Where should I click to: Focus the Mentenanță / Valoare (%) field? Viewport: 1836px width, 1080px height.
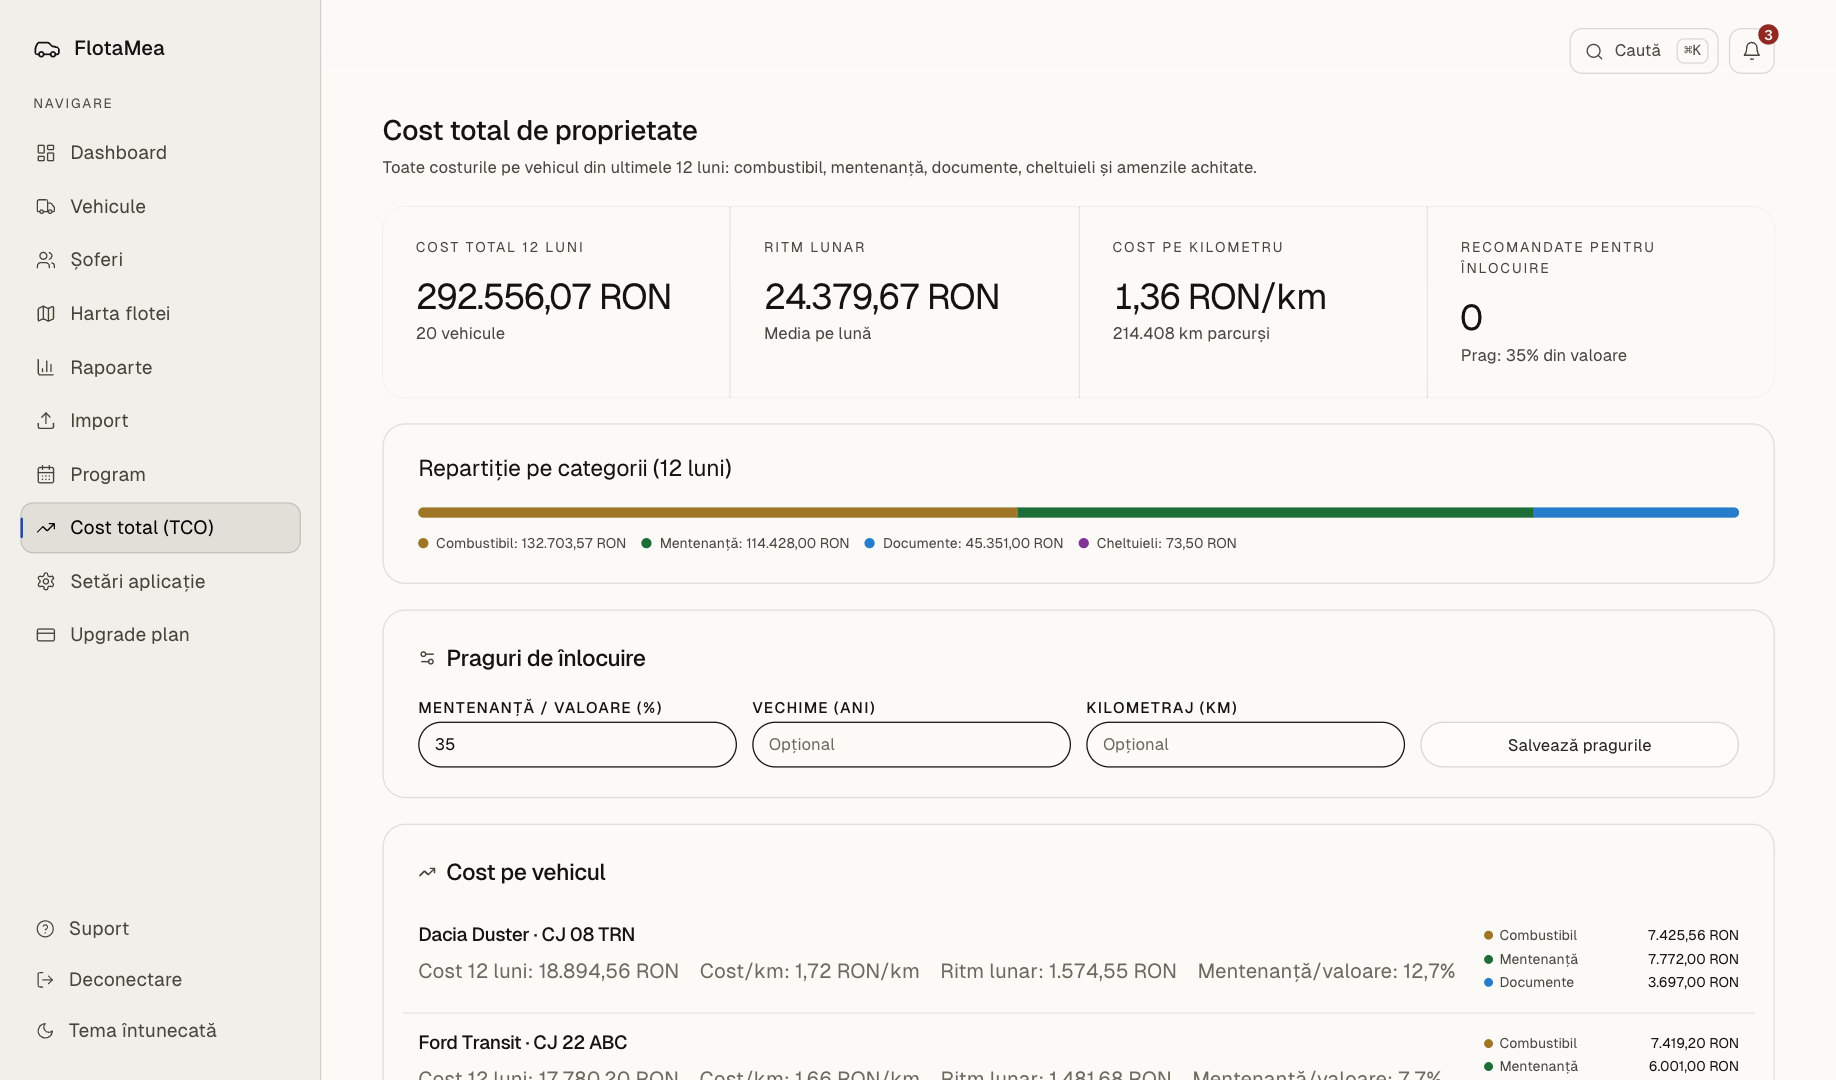pos(577,745)
